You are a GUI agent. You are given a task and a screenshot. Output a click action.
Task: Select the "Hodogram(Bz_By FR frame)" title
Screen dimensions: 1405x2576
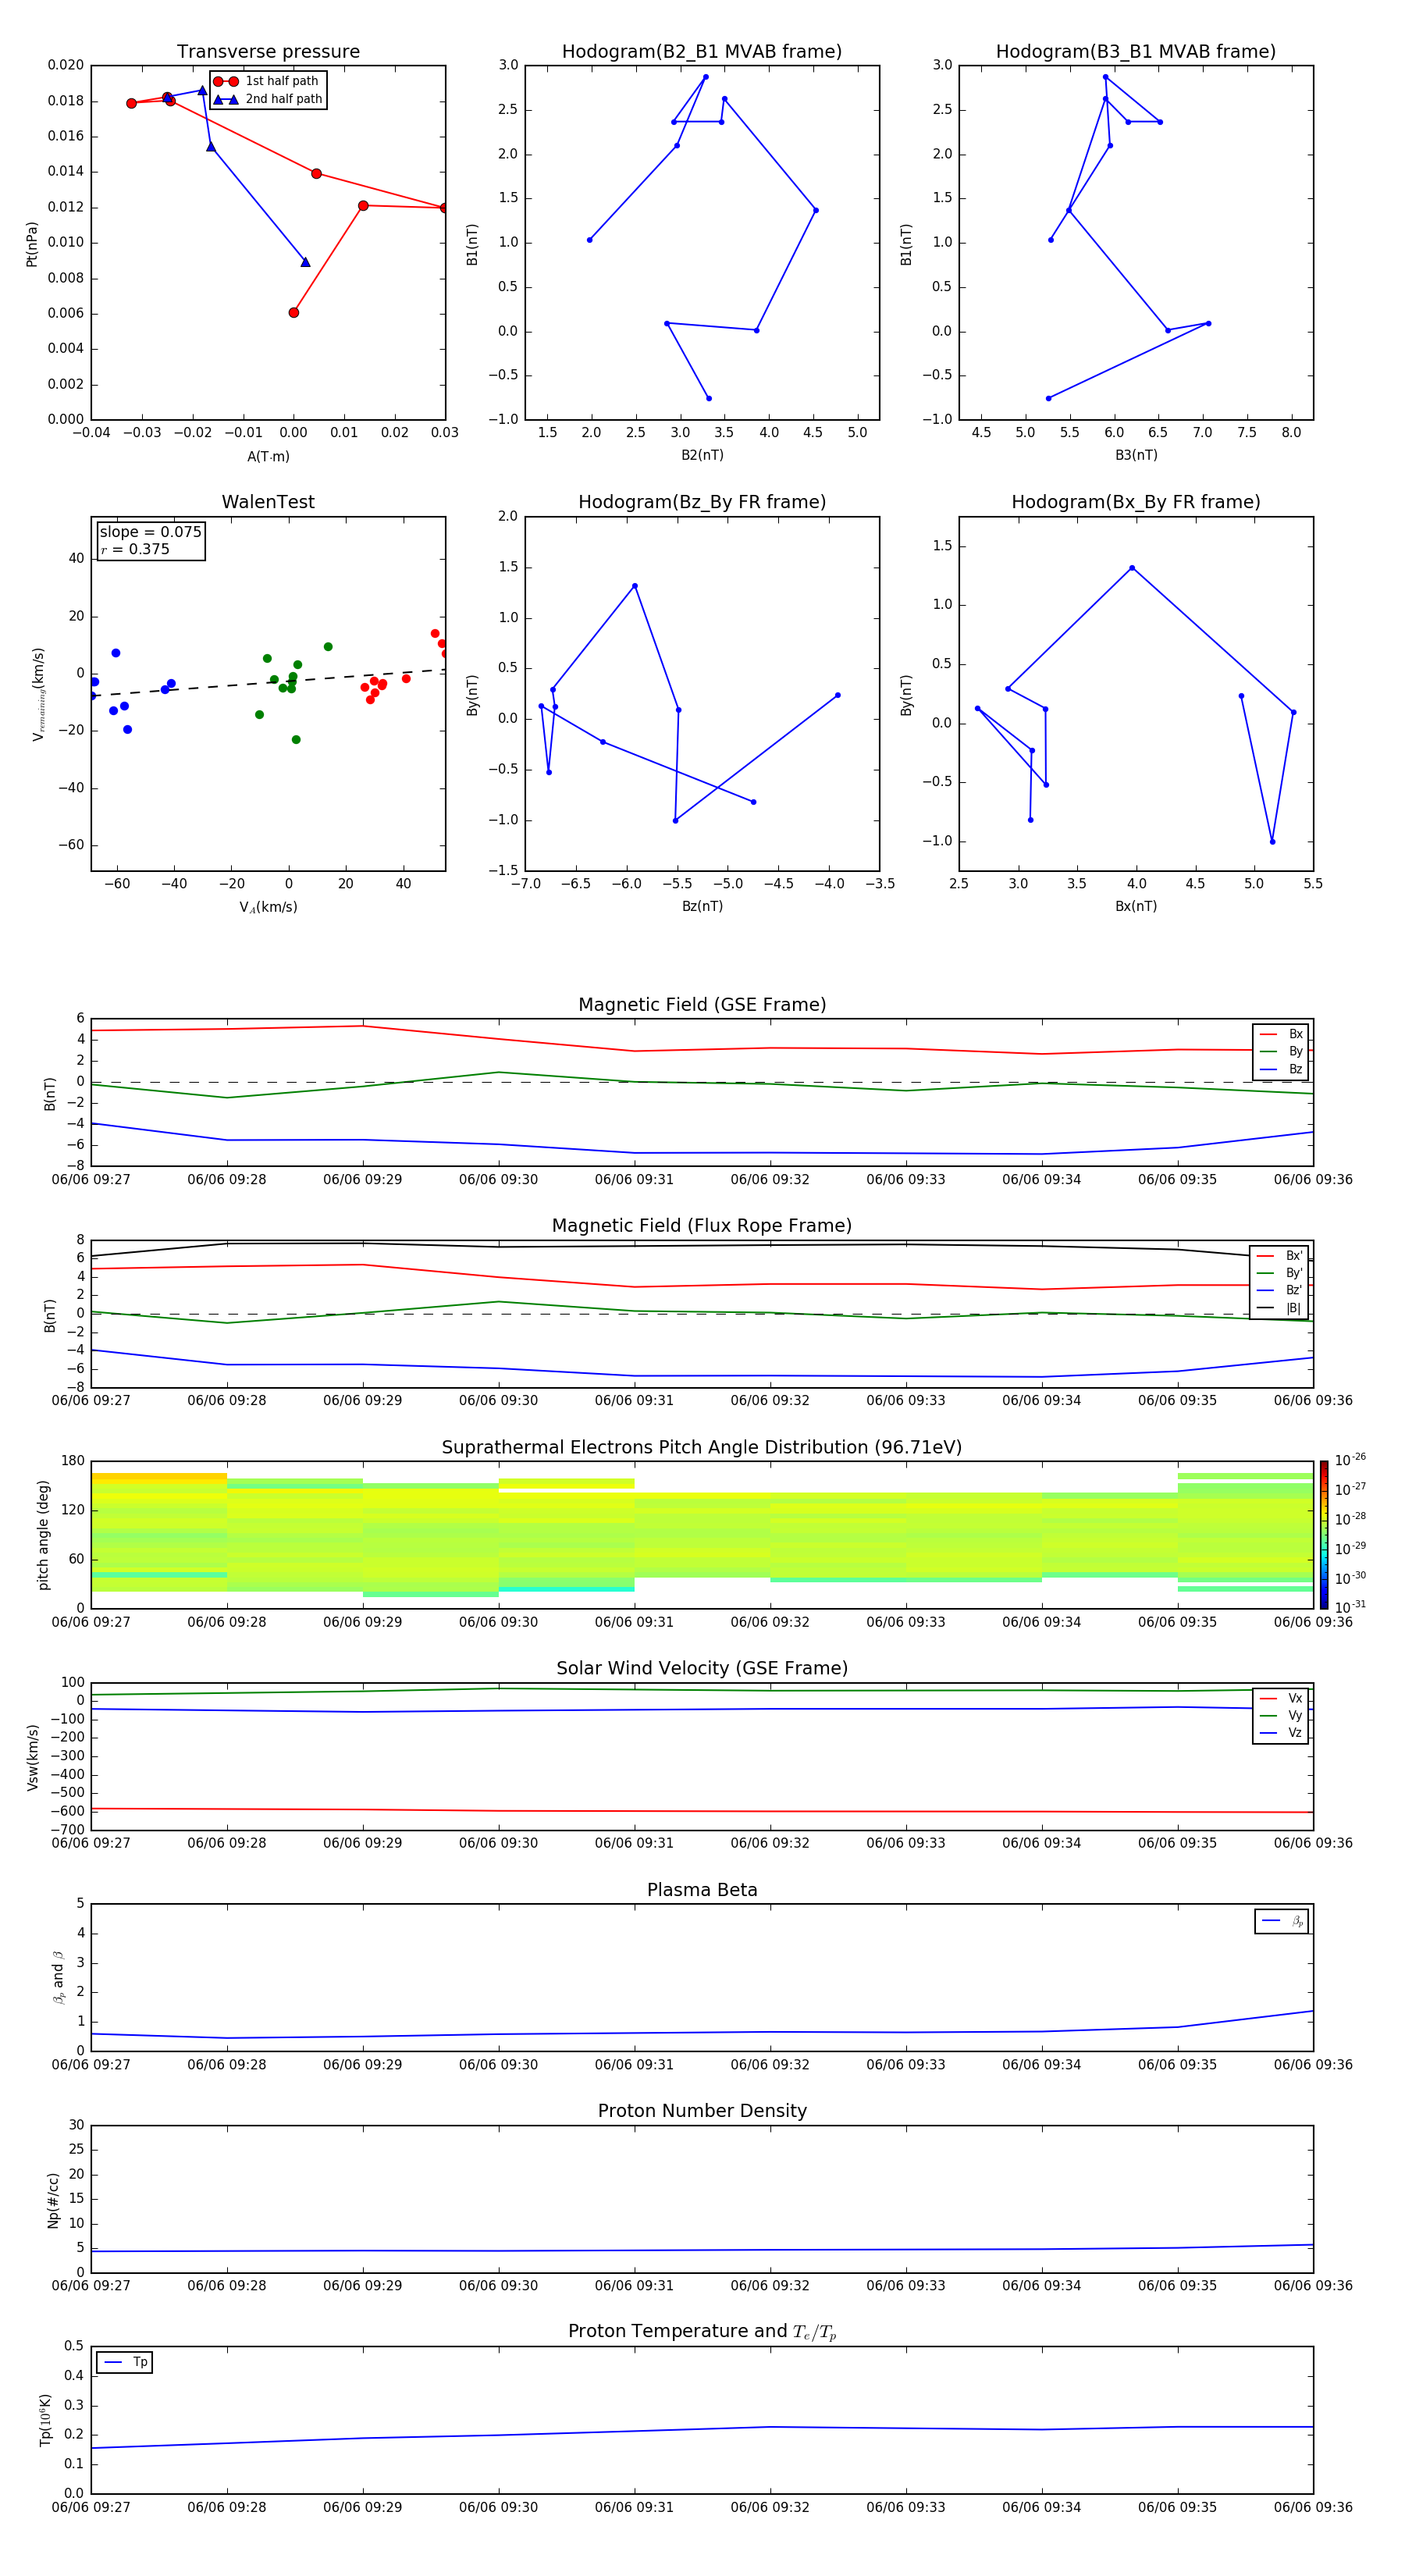tap(702, 502)
